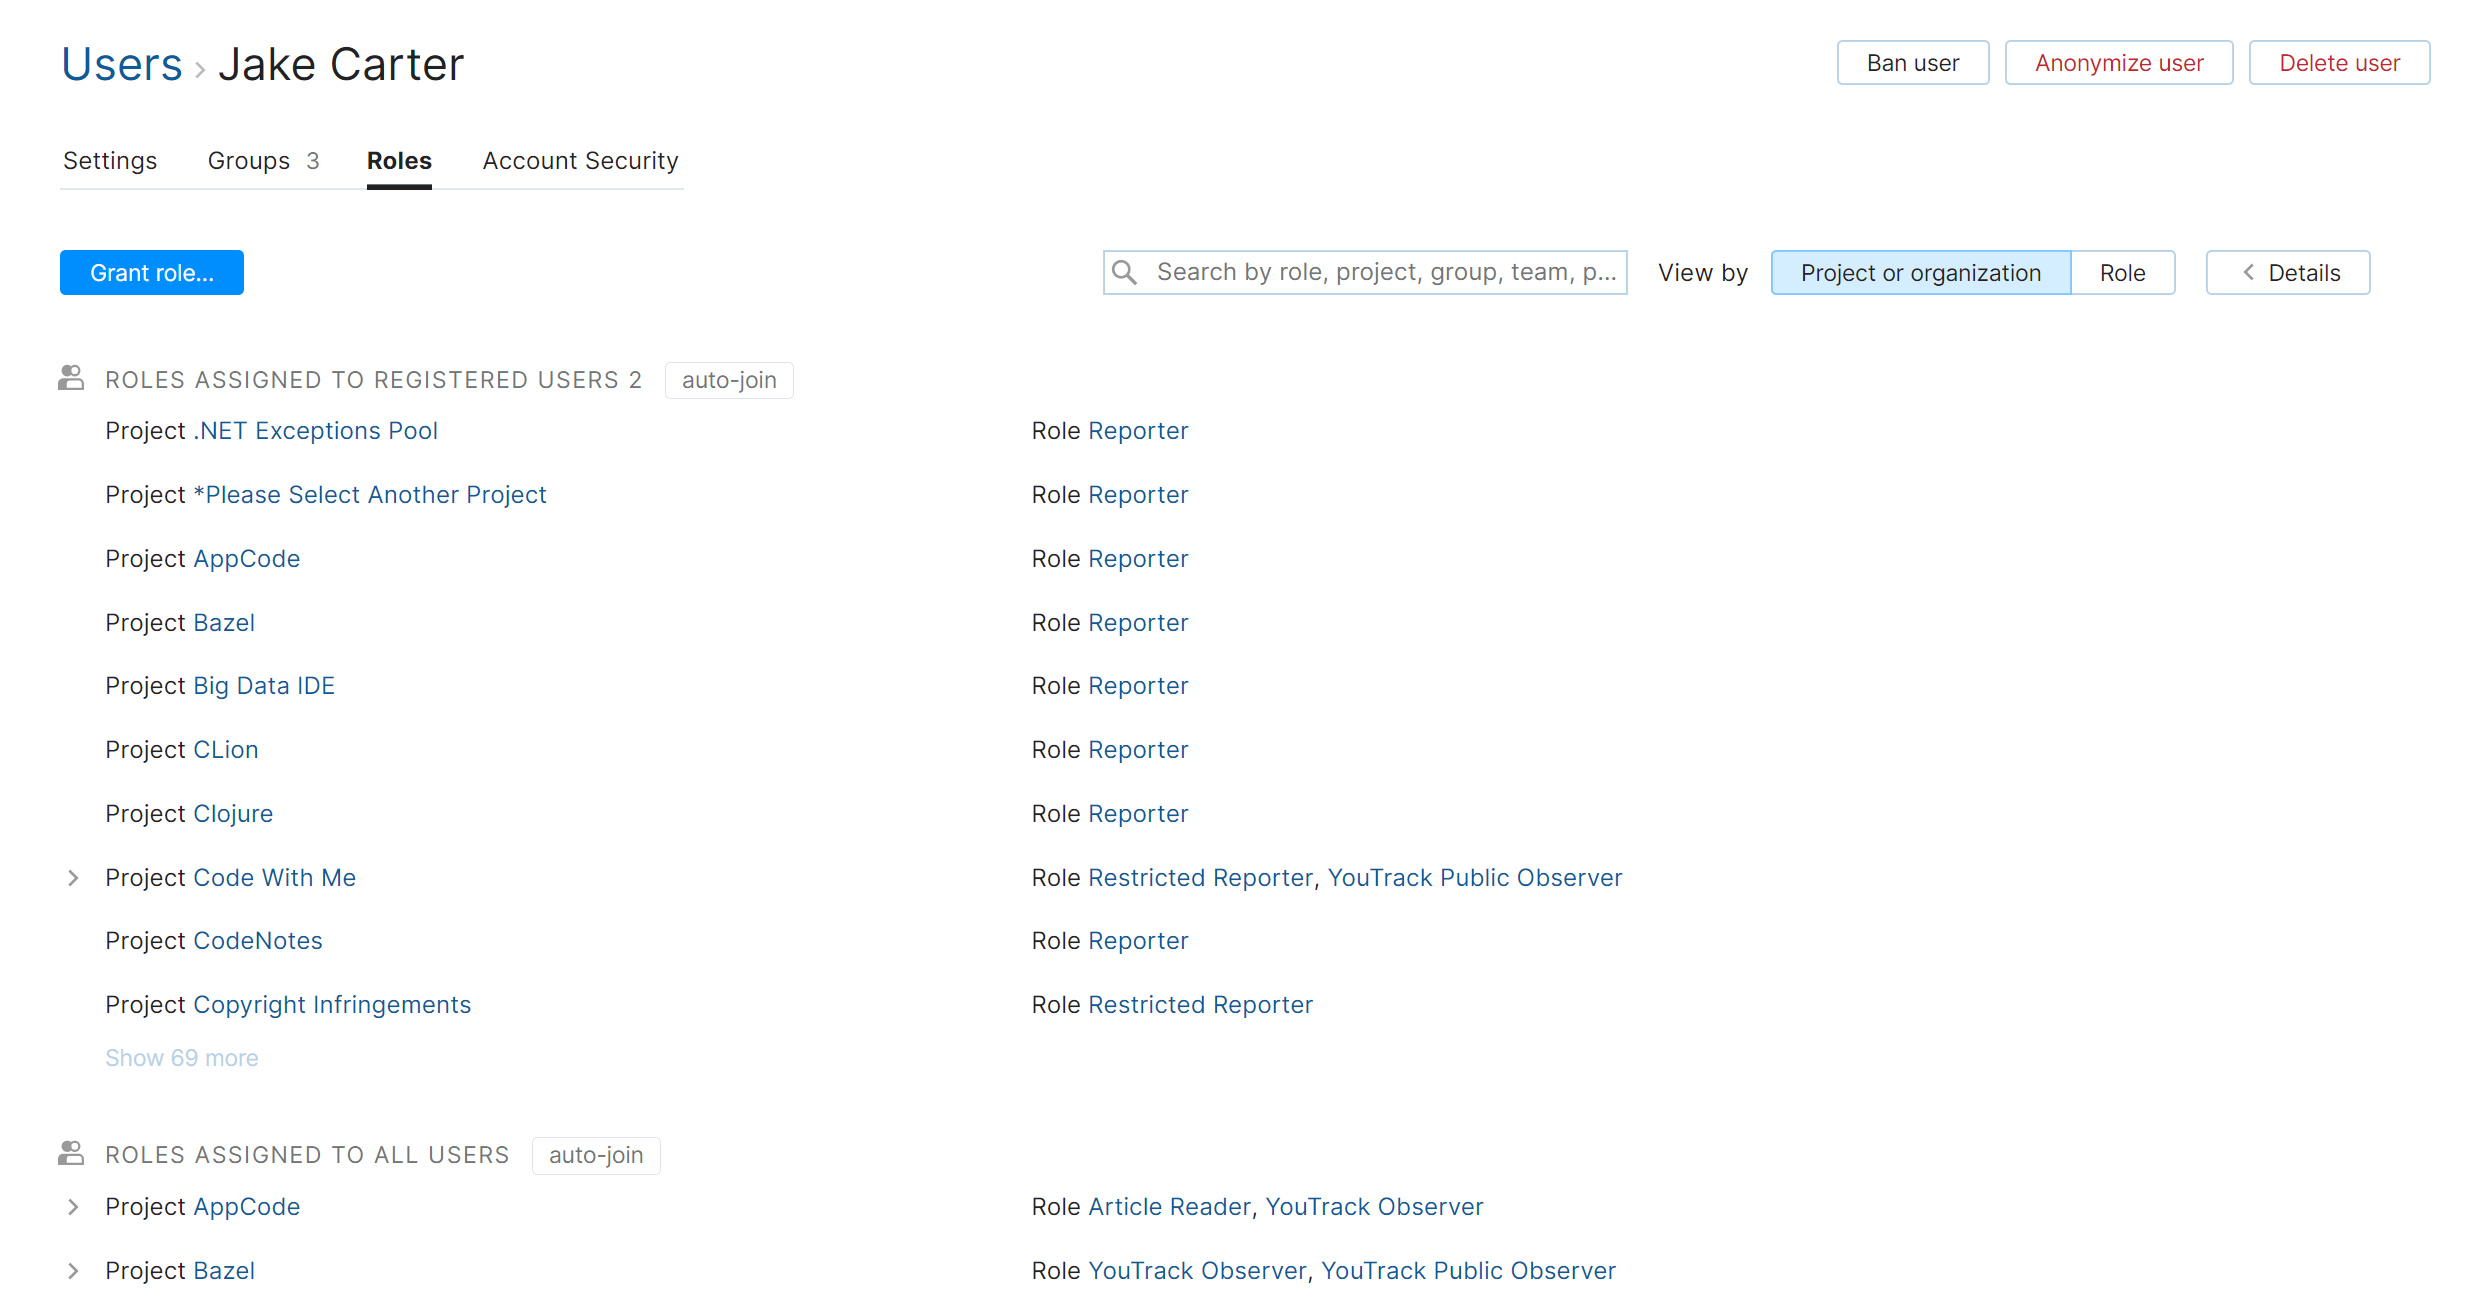The width and height of the screenshot is (2490, 1301).
Task: Show 69 more roles
Action: (182, 1058)
